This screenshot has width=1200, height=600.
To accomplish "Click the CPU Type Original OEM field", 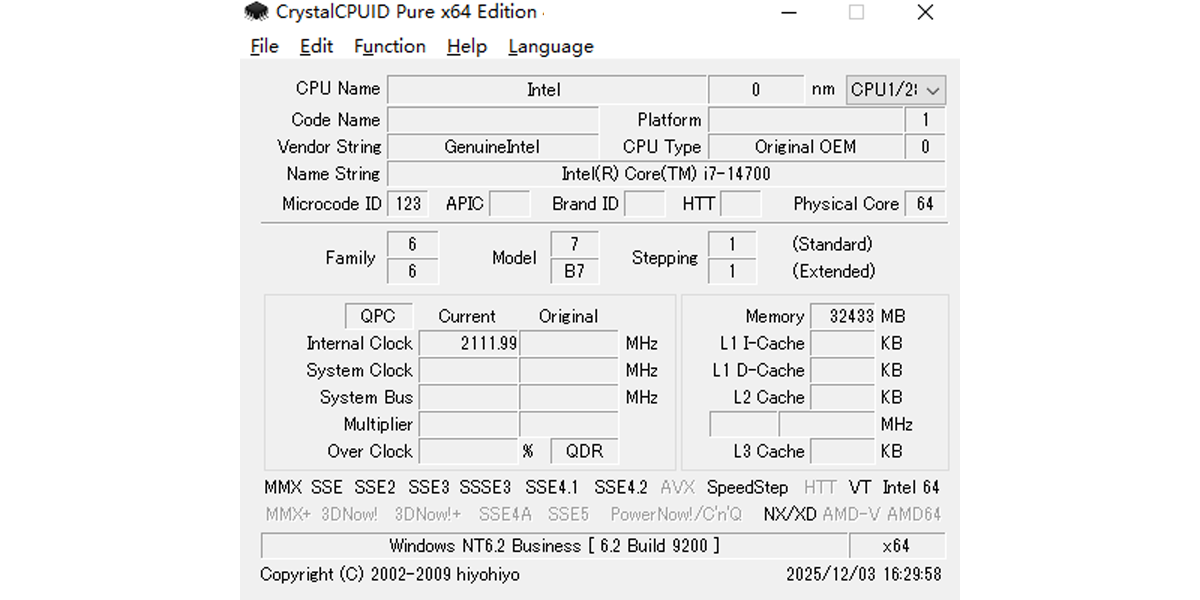I will click(805, 147).
